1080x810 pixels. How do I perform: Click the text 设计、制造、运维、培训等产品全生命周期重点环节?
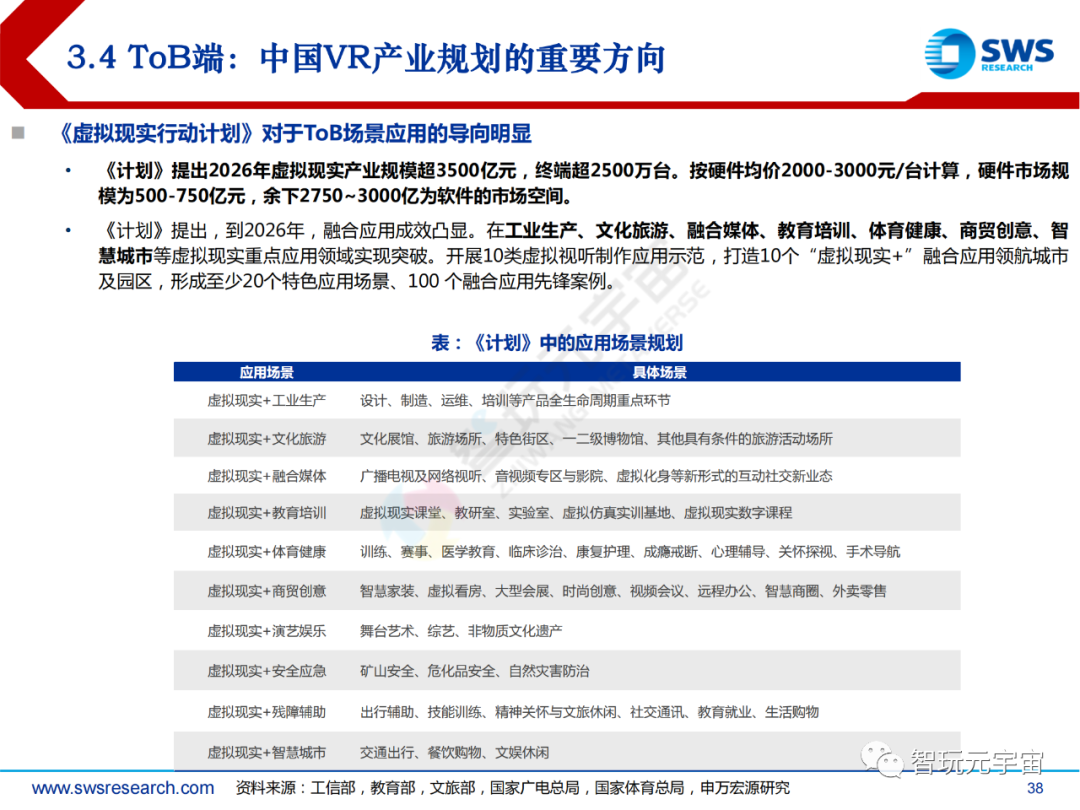tap(515, 400)
